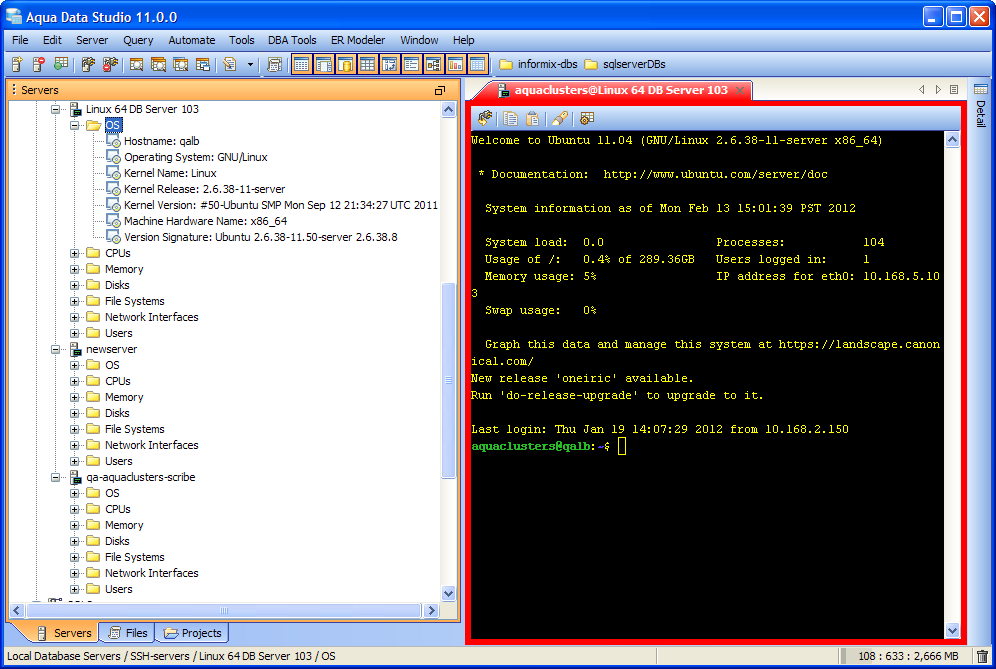Click the memory usage indicator in status bar
This screenshot has width=996, height=669.
pos(906,656)
